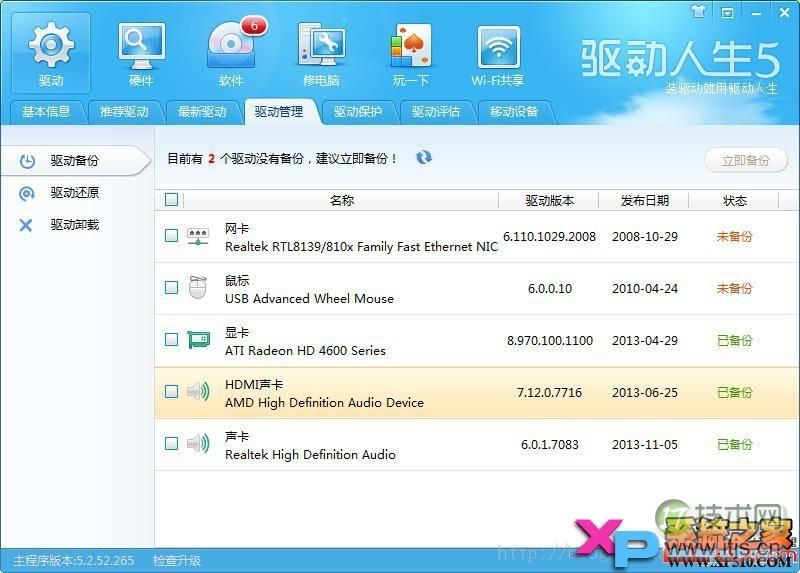
Task: Click the 发布日期 column header
Action: 644,201
